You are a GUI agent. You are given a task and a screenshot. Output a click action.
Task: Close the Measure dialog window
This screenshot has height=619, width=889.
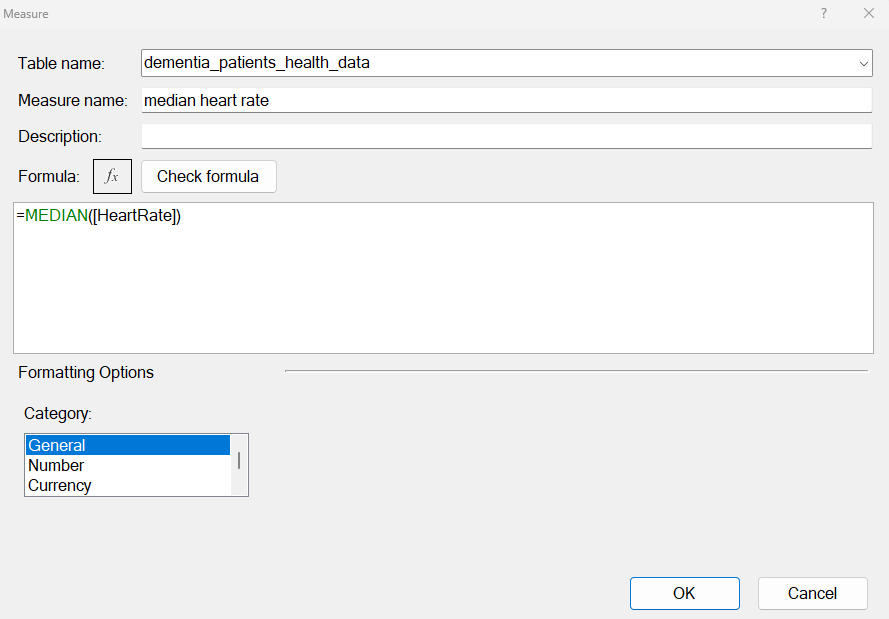[x=868, y=13]
